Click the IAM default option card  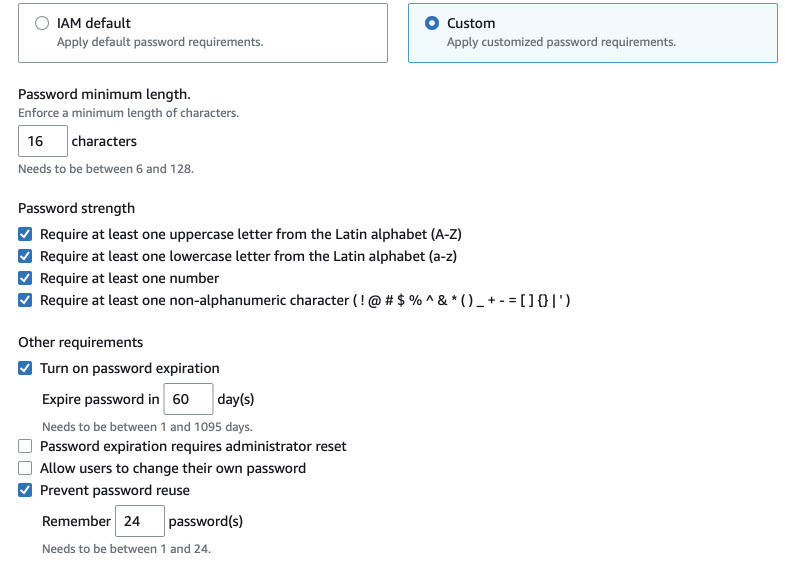coord(203,33)
